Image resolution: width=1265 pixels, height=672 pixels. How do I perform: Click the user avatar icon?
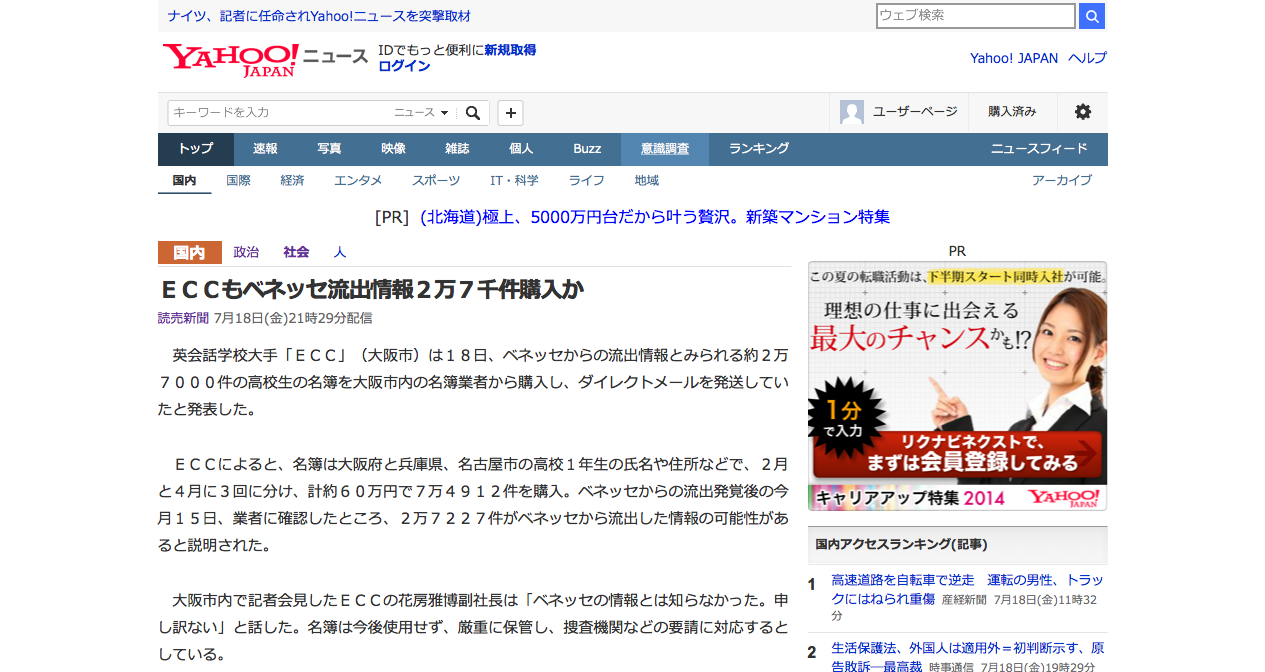tap(852, 112)
